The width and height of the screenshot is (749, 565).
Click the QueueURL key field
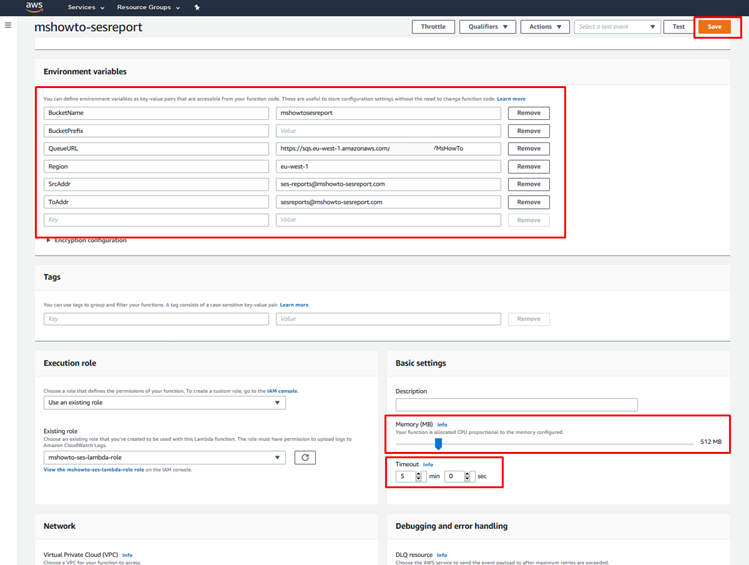156,149
